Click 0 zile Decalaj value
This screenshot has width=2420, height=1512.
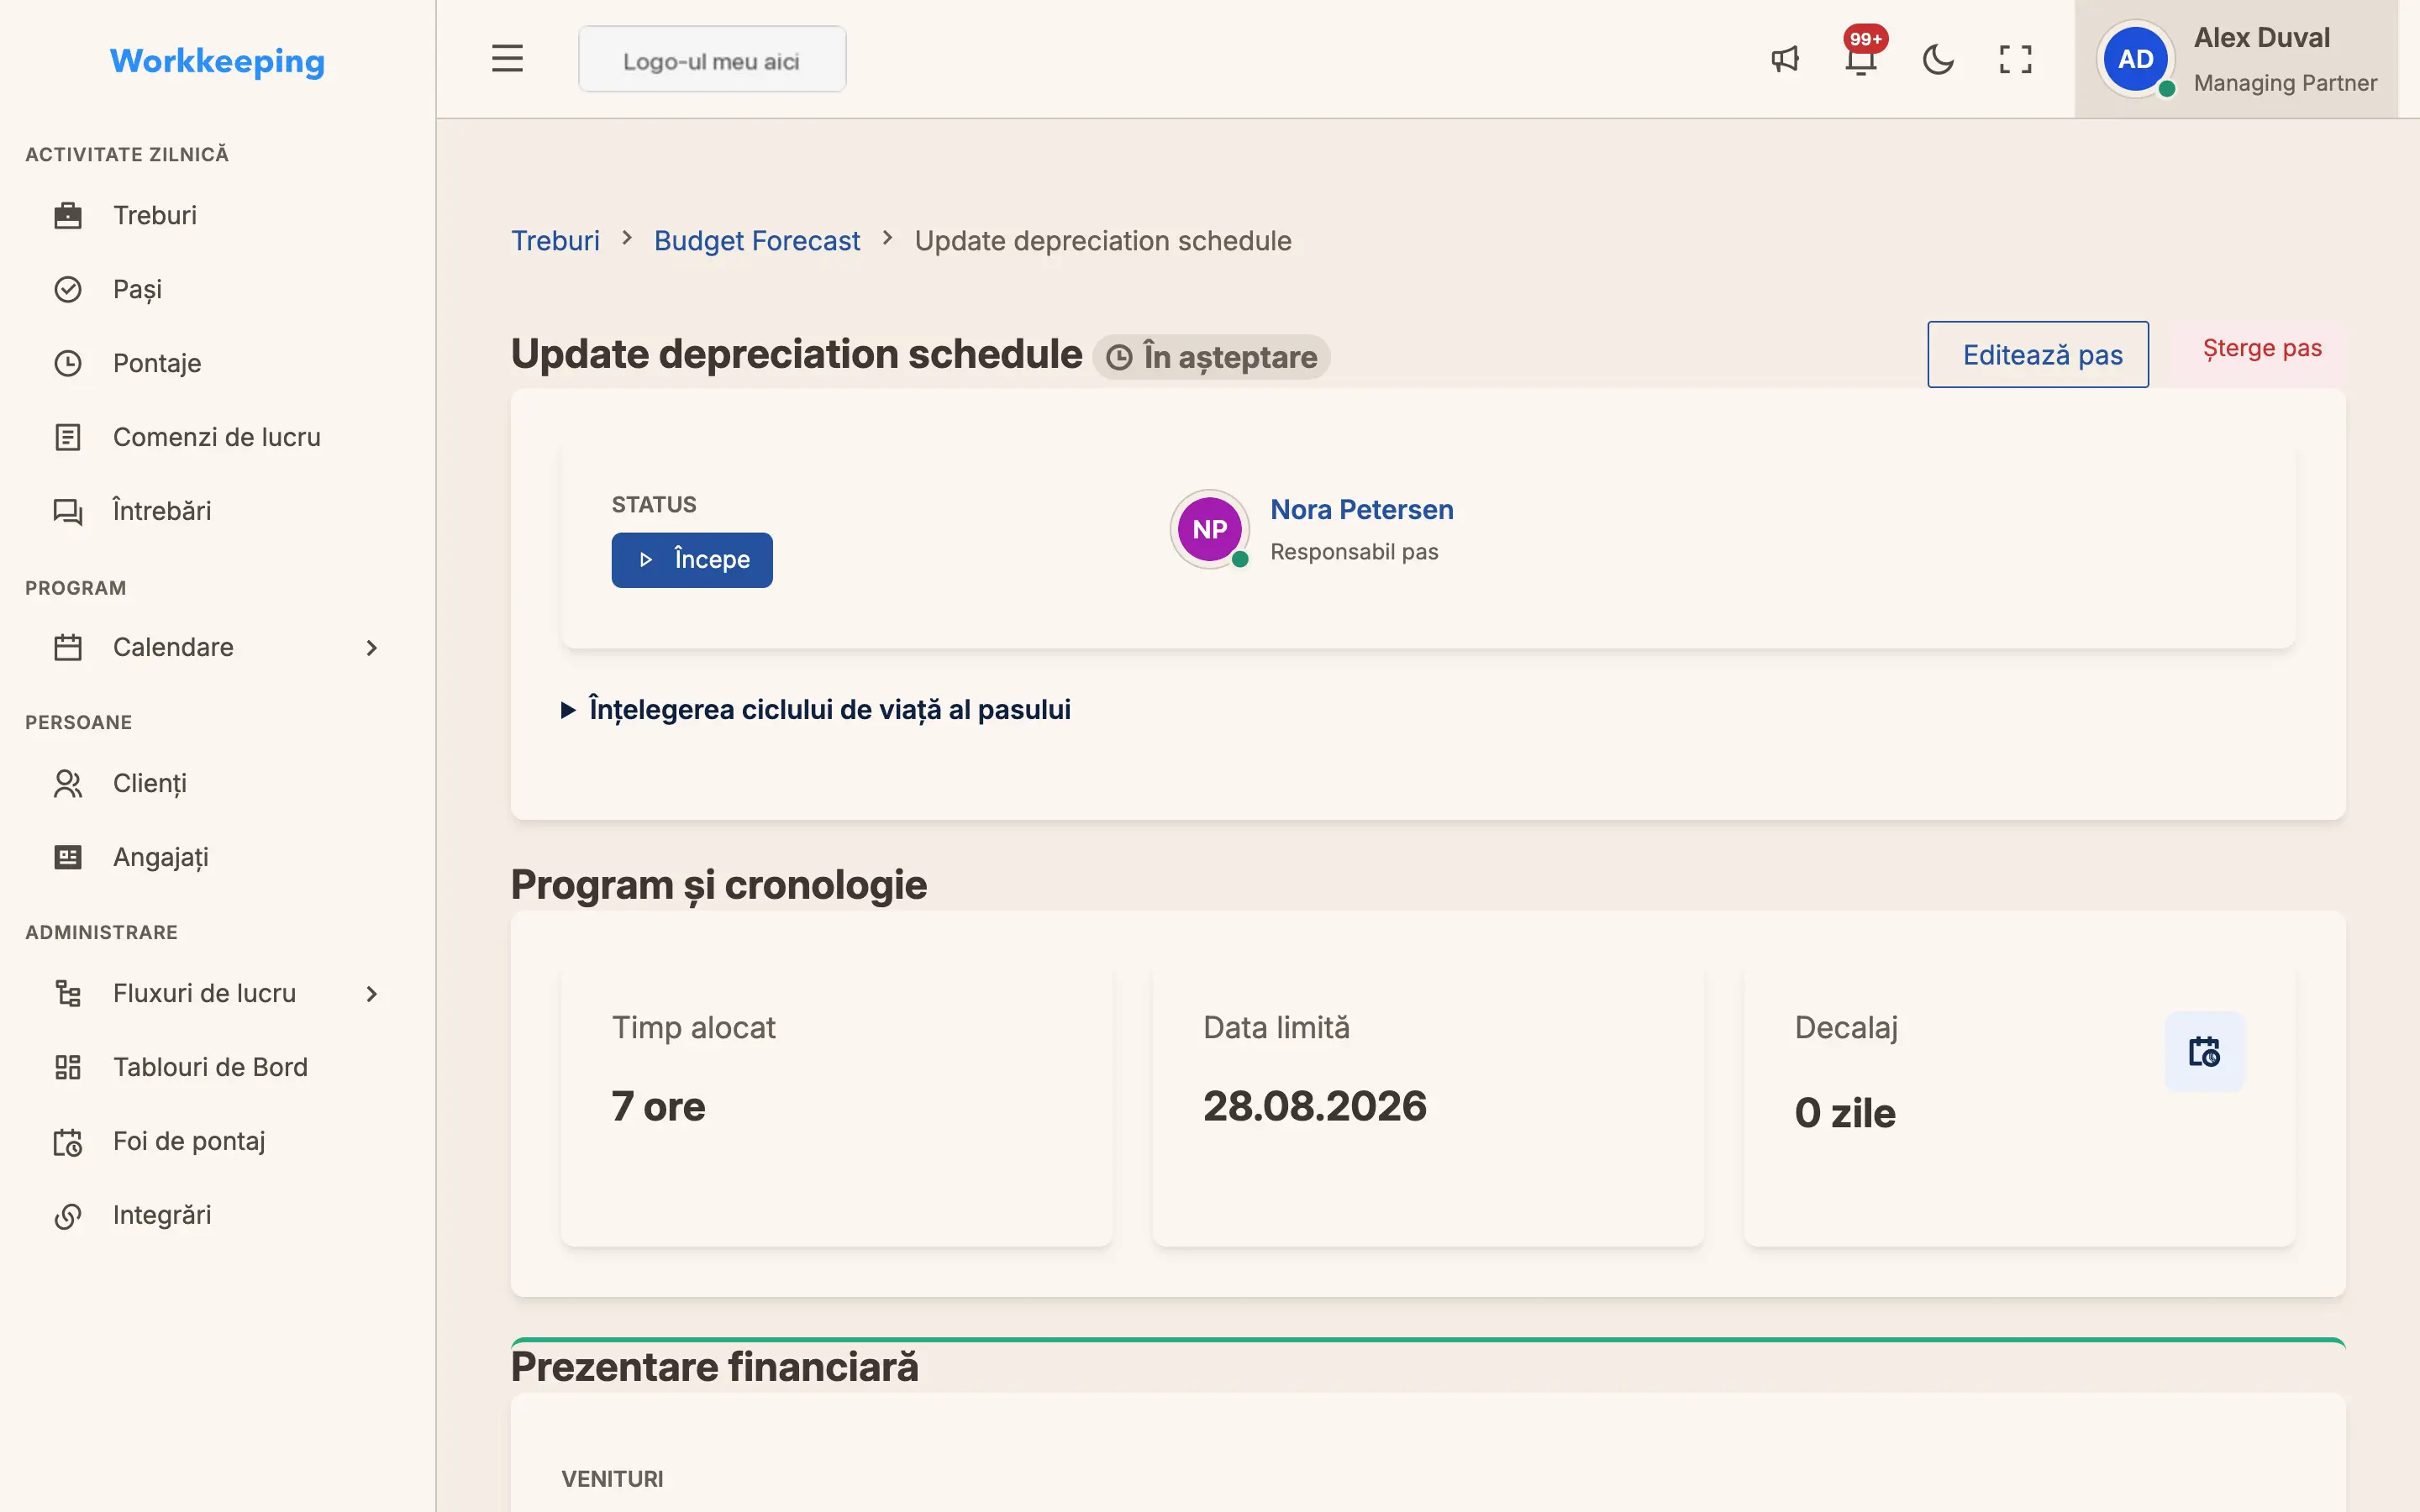(x=1845, y=1113)
